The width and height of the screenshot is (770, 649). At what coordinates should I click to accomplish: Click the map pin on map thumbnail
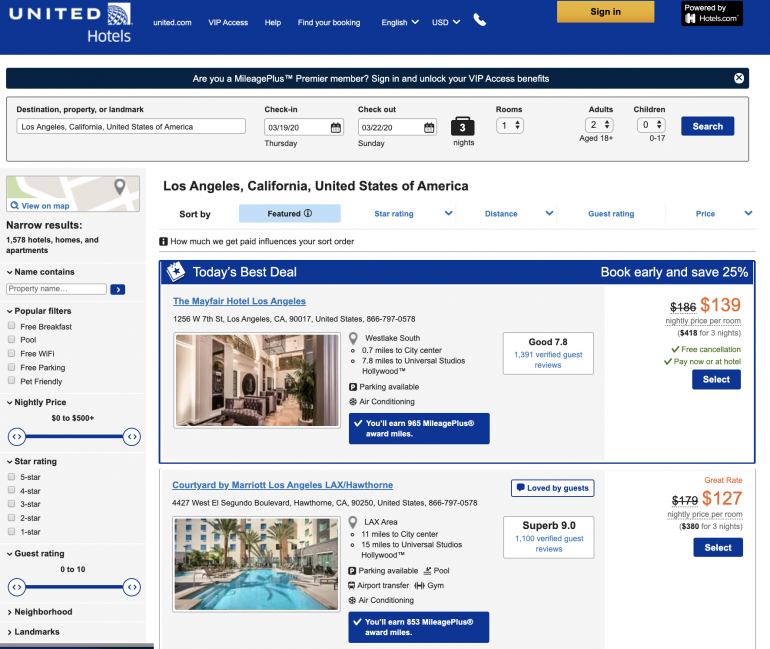[120, 188]
